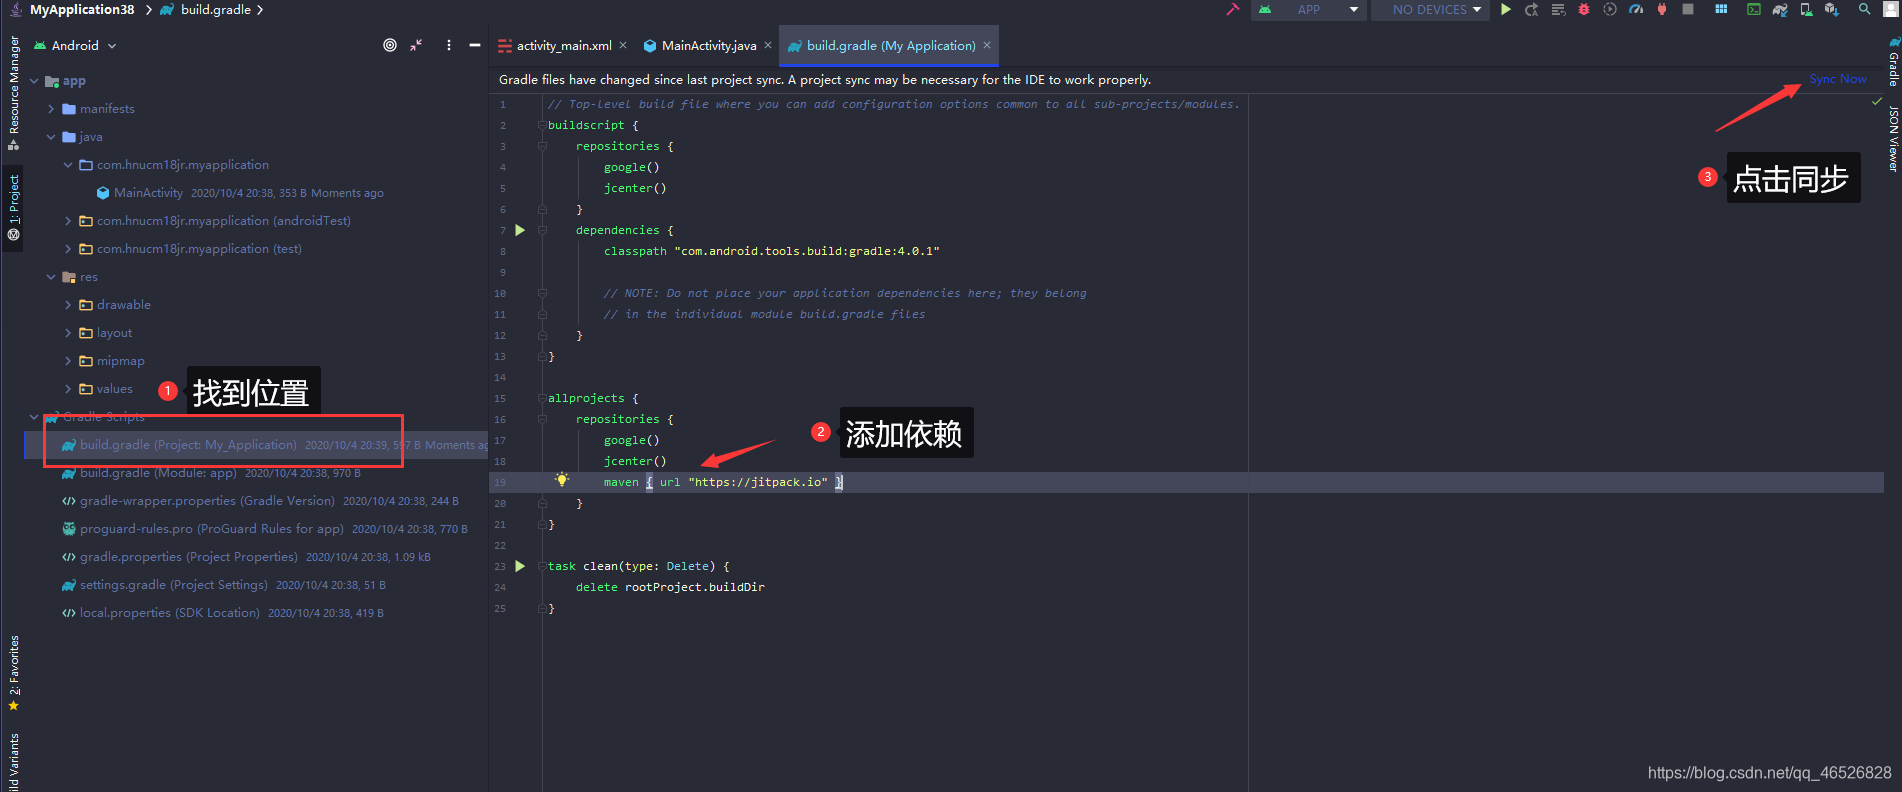Click the Apply Changes and Restart Activity icon

coord(1531,9)
